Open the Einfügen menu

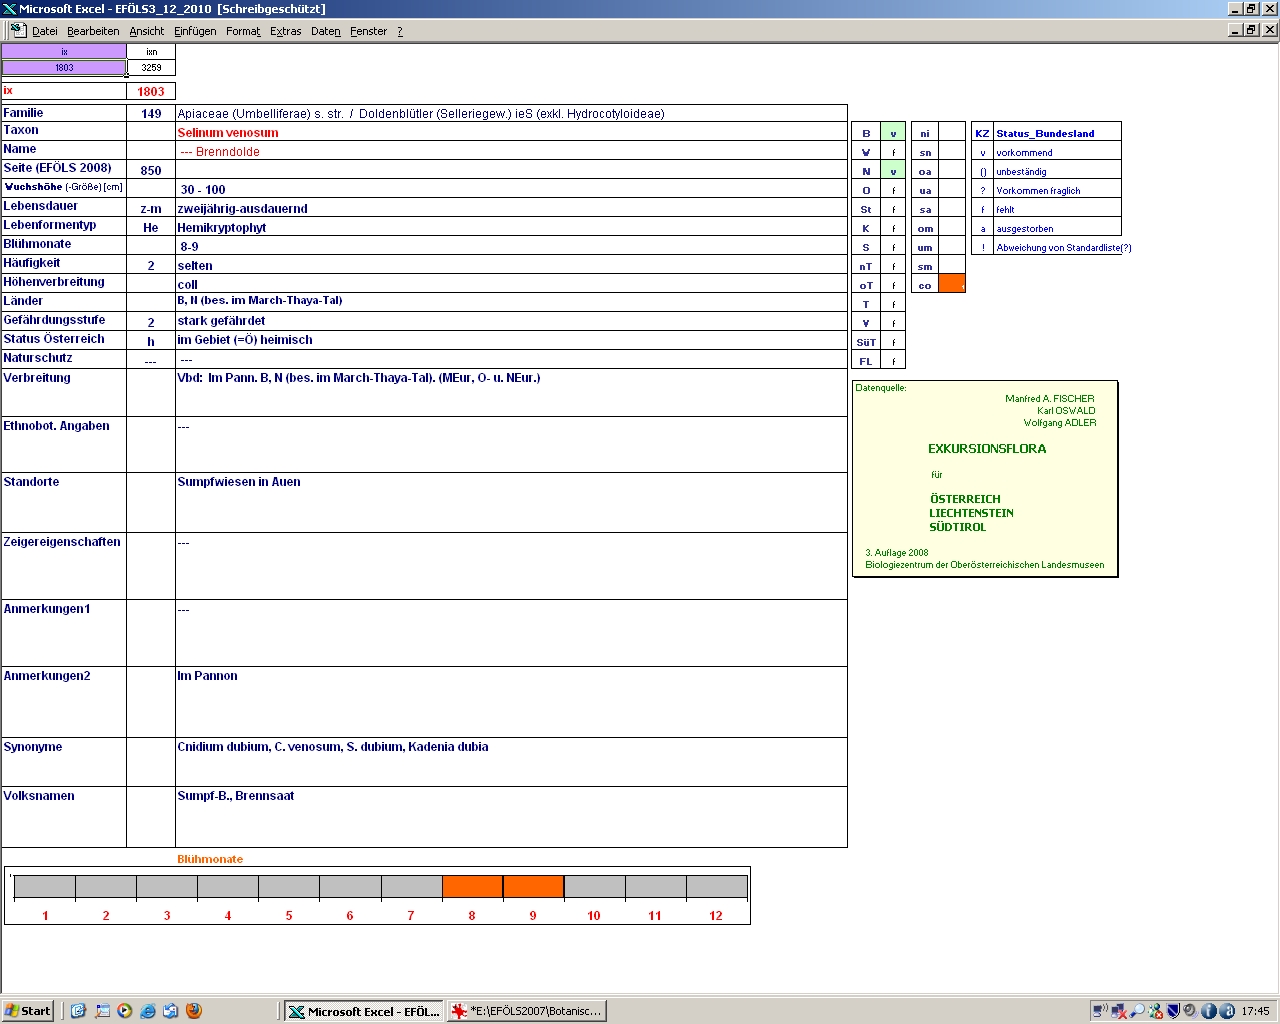(x=195, y=31)
